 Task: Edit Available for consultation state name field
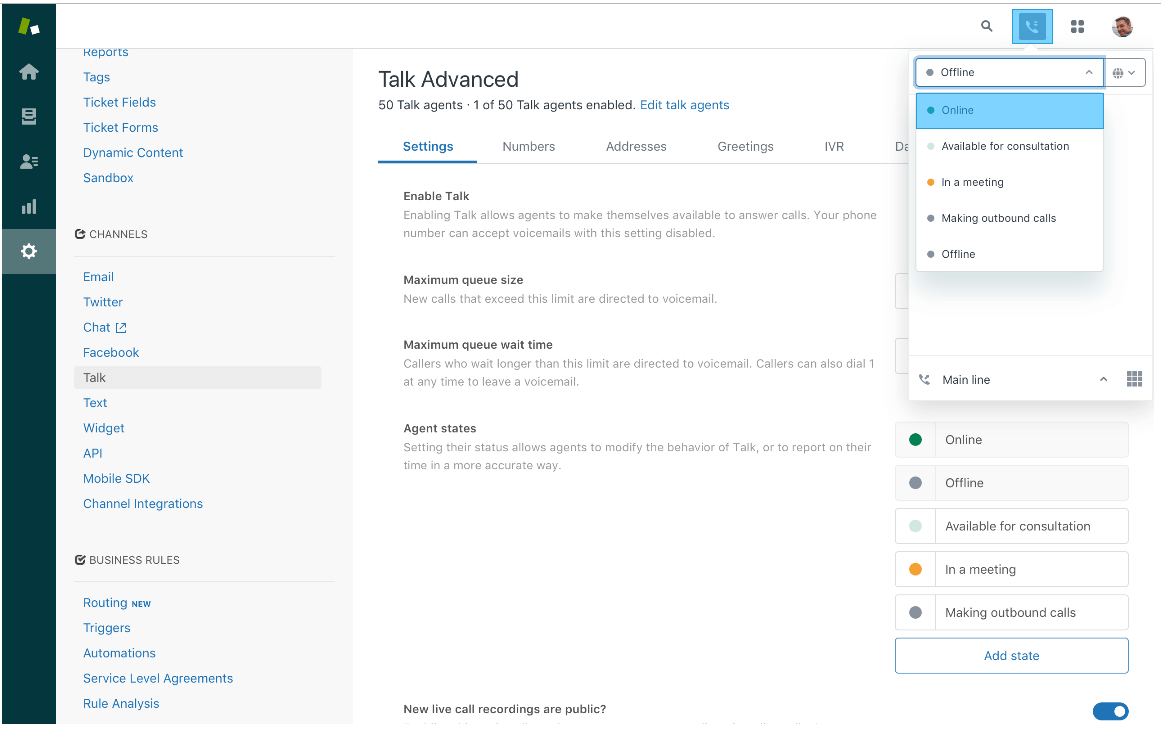coord(1031,526)
